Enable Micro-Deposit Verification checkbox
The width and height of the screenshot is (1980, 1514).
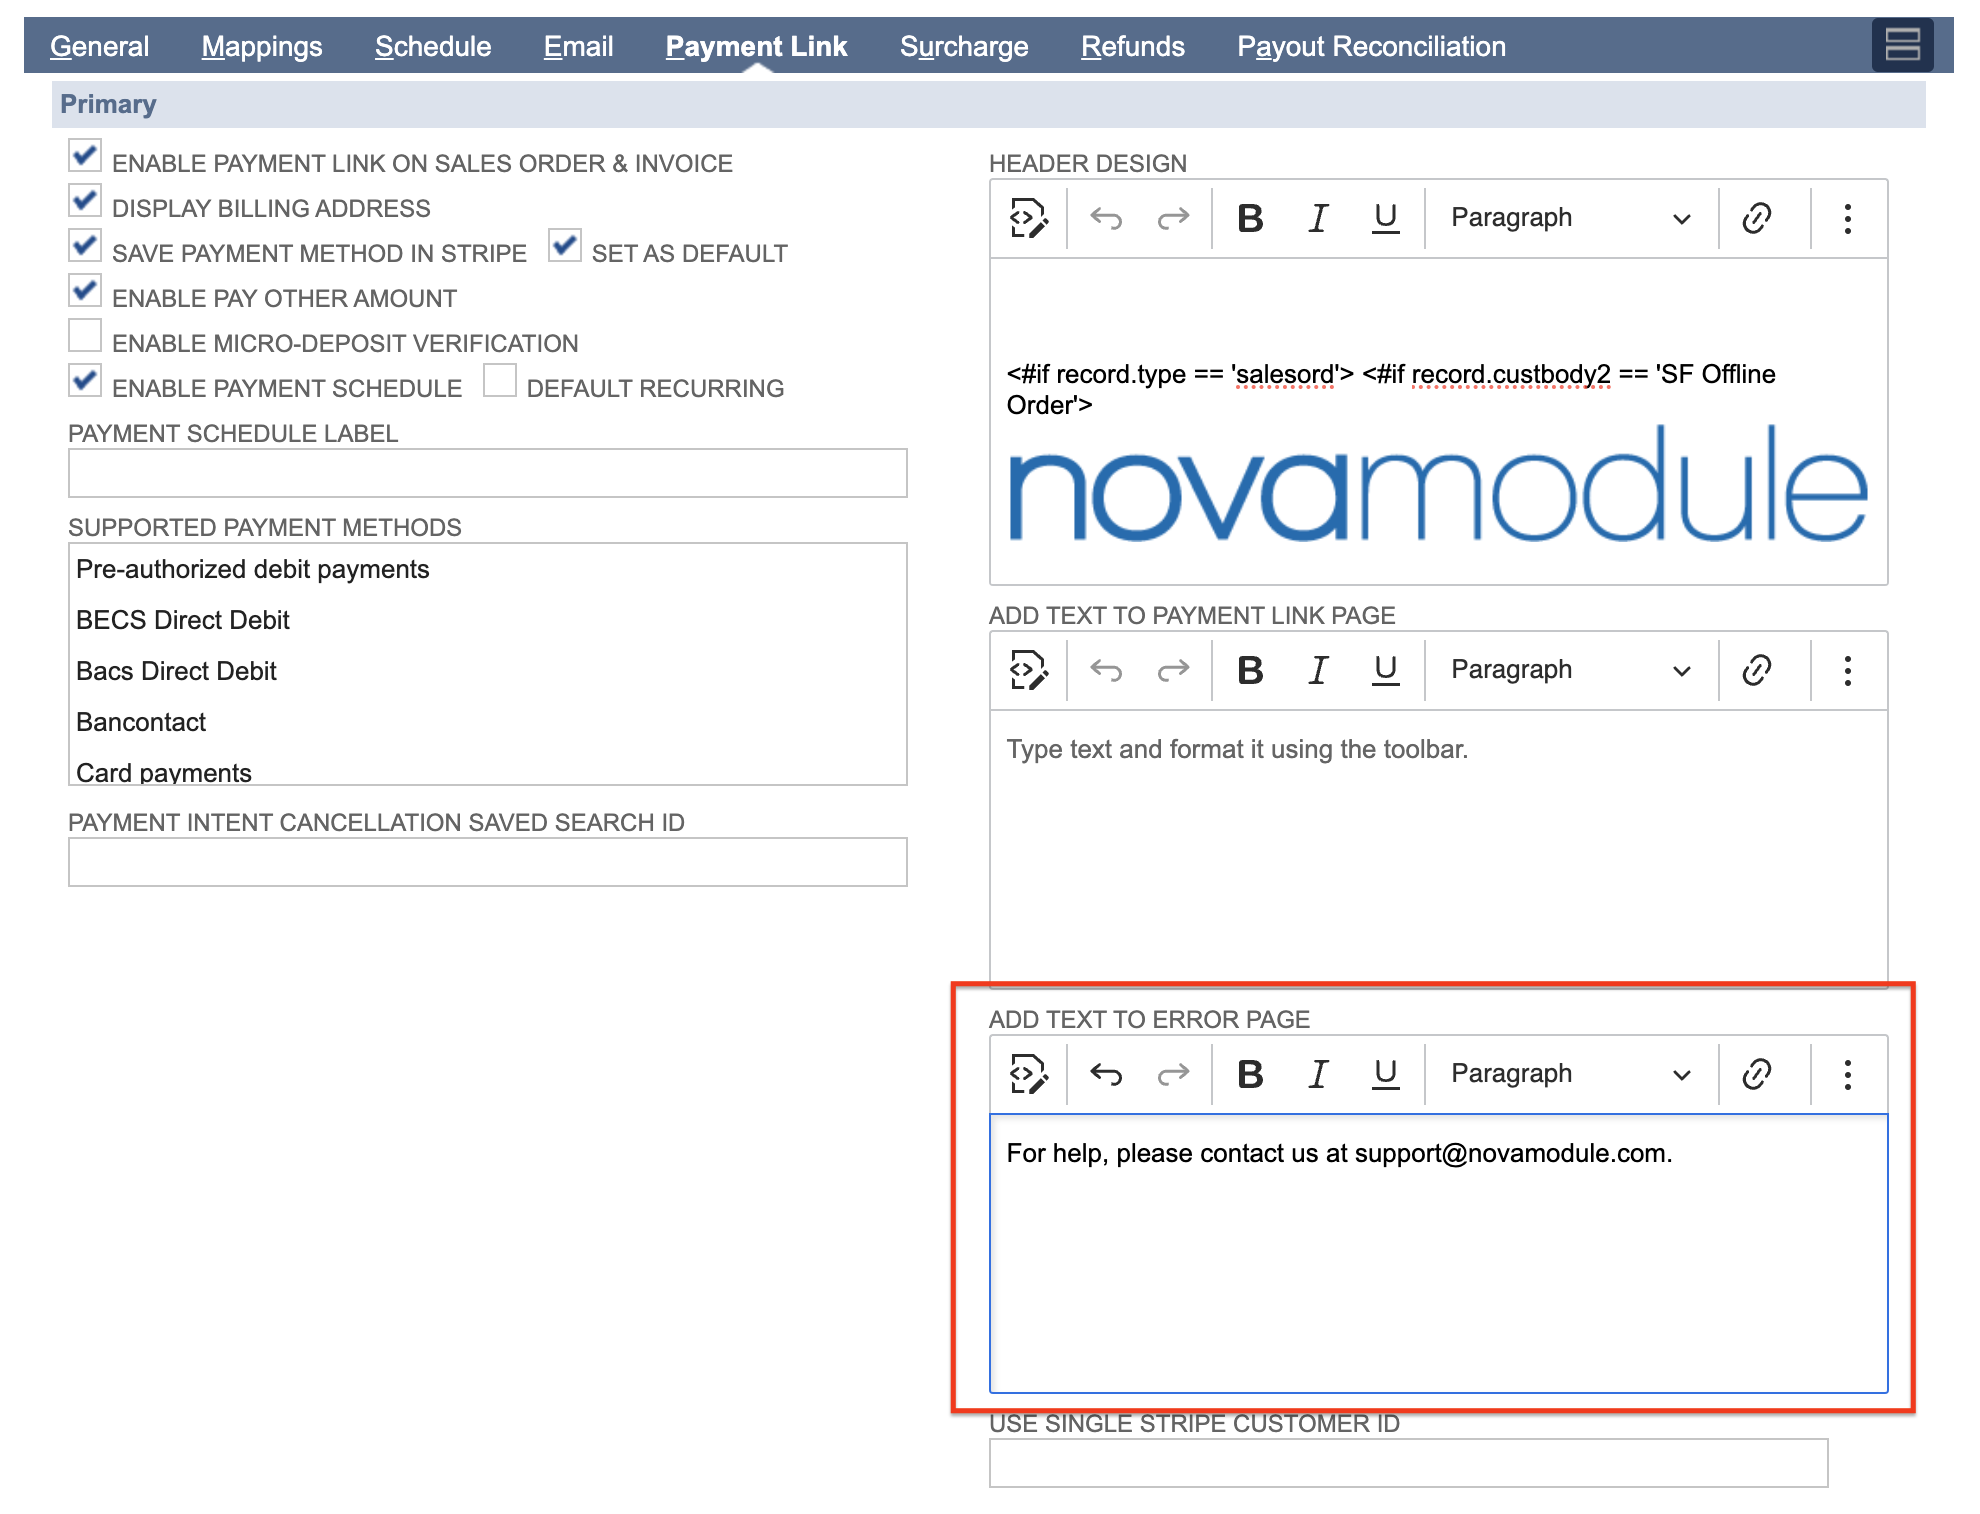tap(85, 335)
